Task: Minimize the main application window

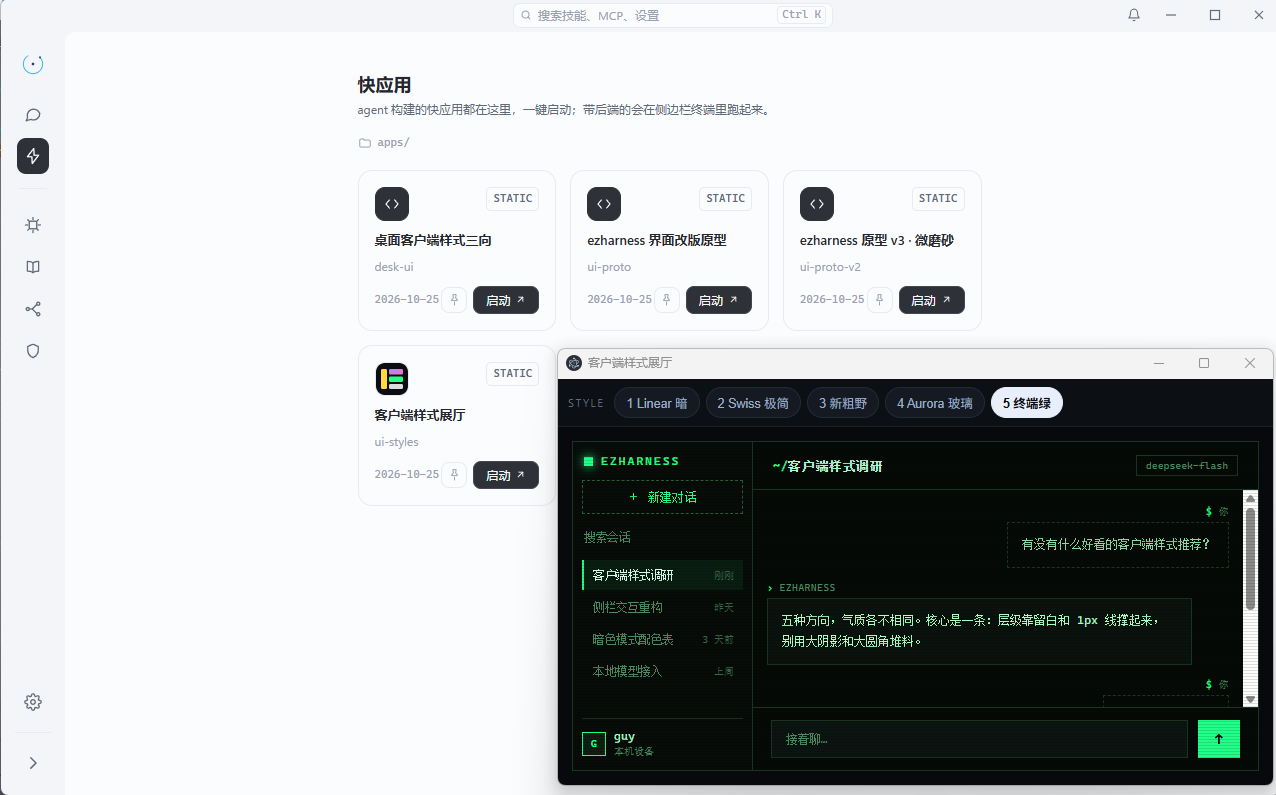Action: 1171,15
